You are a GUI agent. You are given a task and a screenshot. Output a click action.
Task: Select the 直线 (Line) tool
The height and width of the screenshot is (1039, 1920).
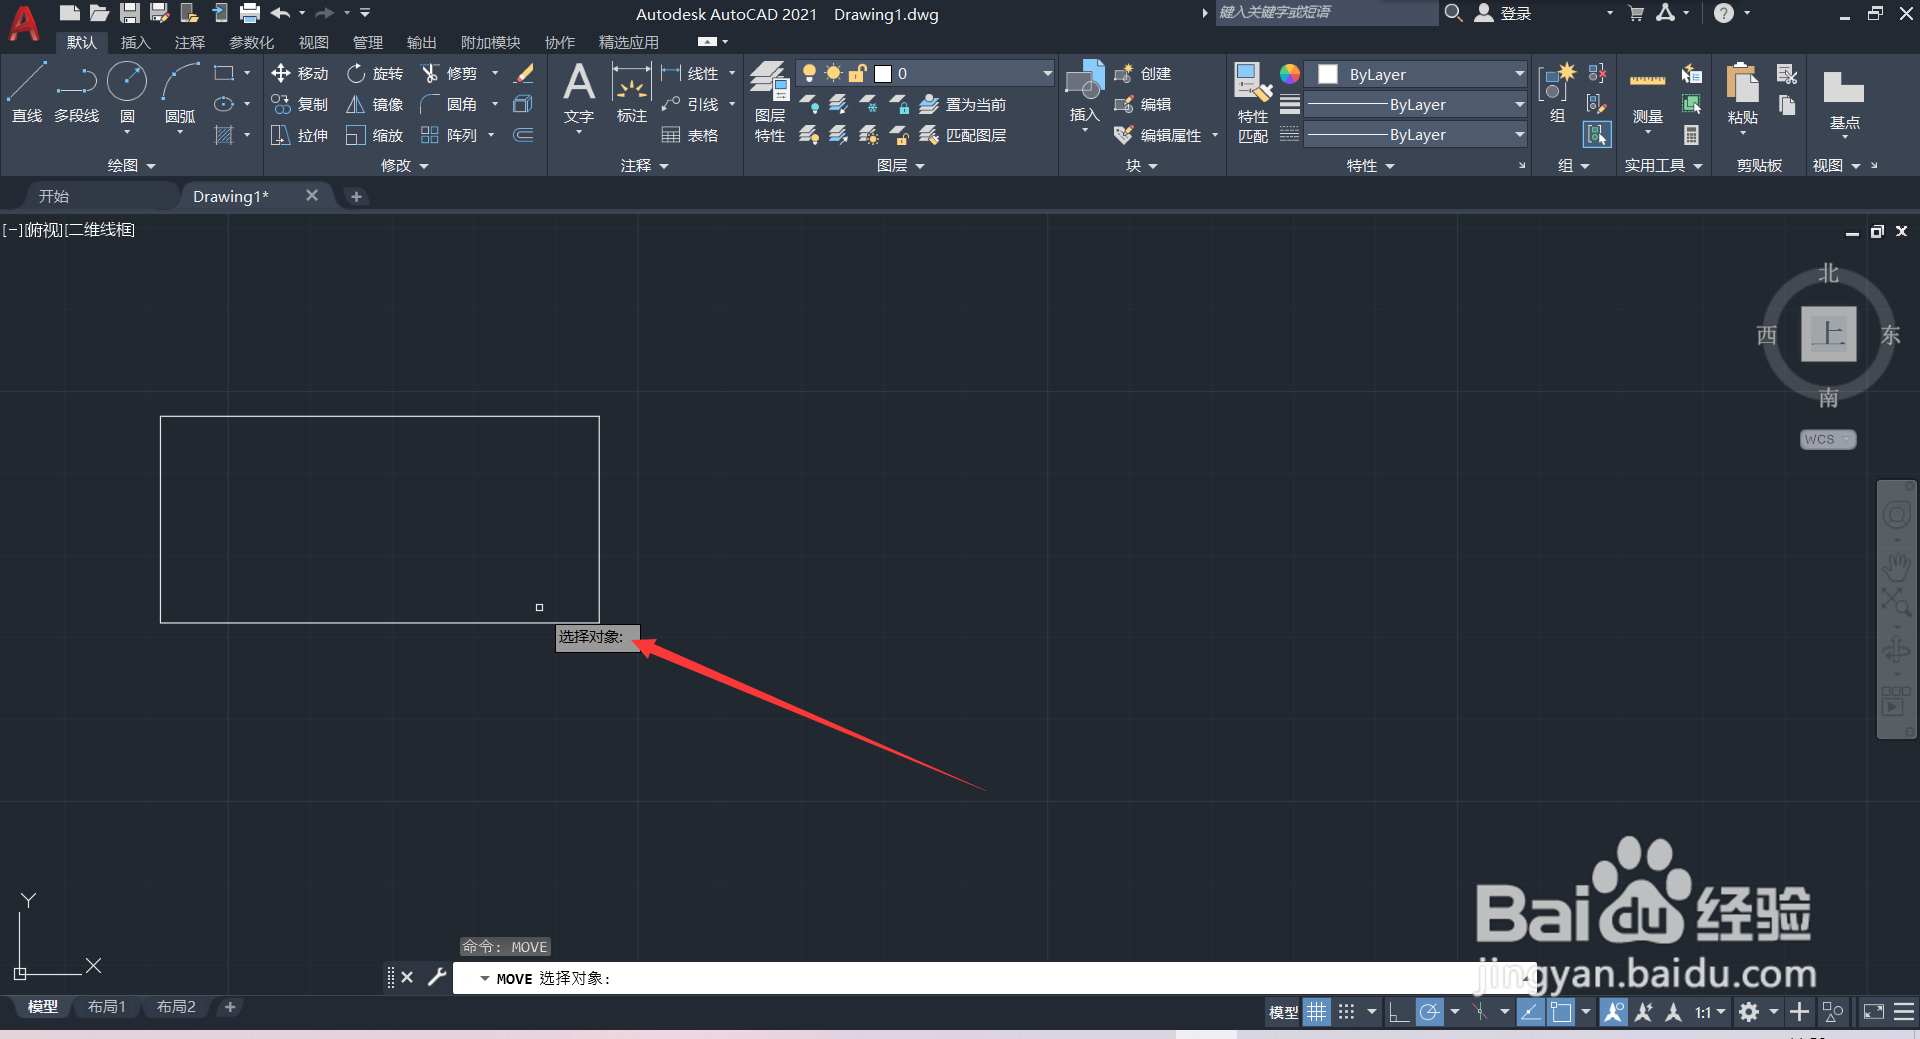(x=26, y=92)
